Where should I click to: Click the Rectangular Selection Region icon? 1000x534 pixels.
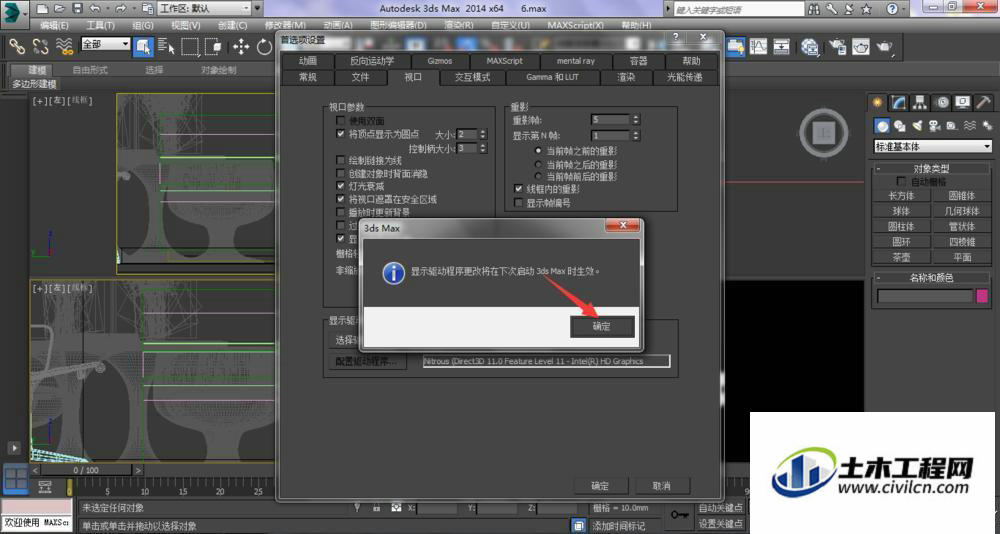189,47
